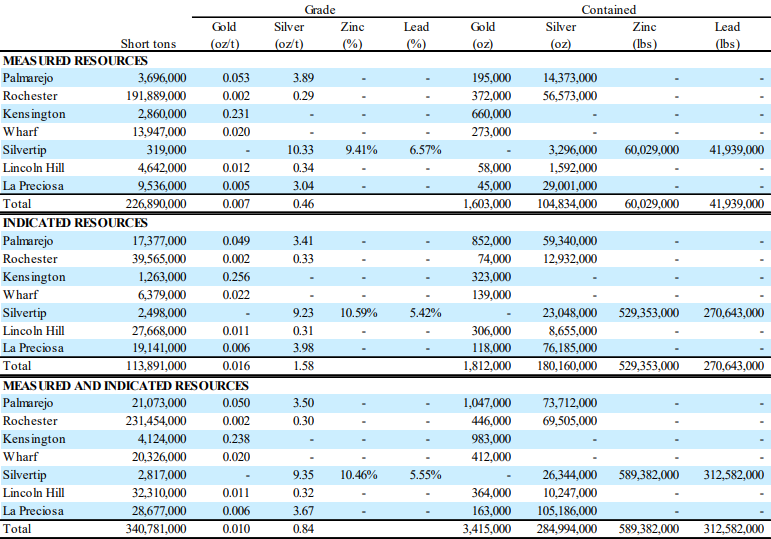Screen dimensions: 771x539
Task: Click Kensington contained gold 983,000
Action: click(491, 439)
